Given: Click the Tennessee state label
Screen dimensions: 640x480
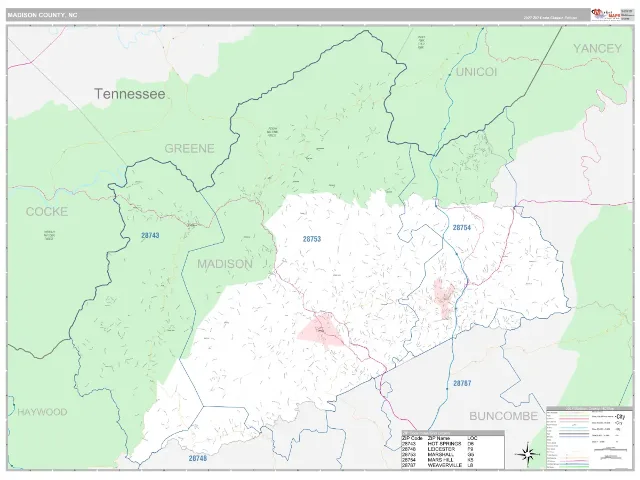Looking at the screenshot, I should click(x=130, y=94).
